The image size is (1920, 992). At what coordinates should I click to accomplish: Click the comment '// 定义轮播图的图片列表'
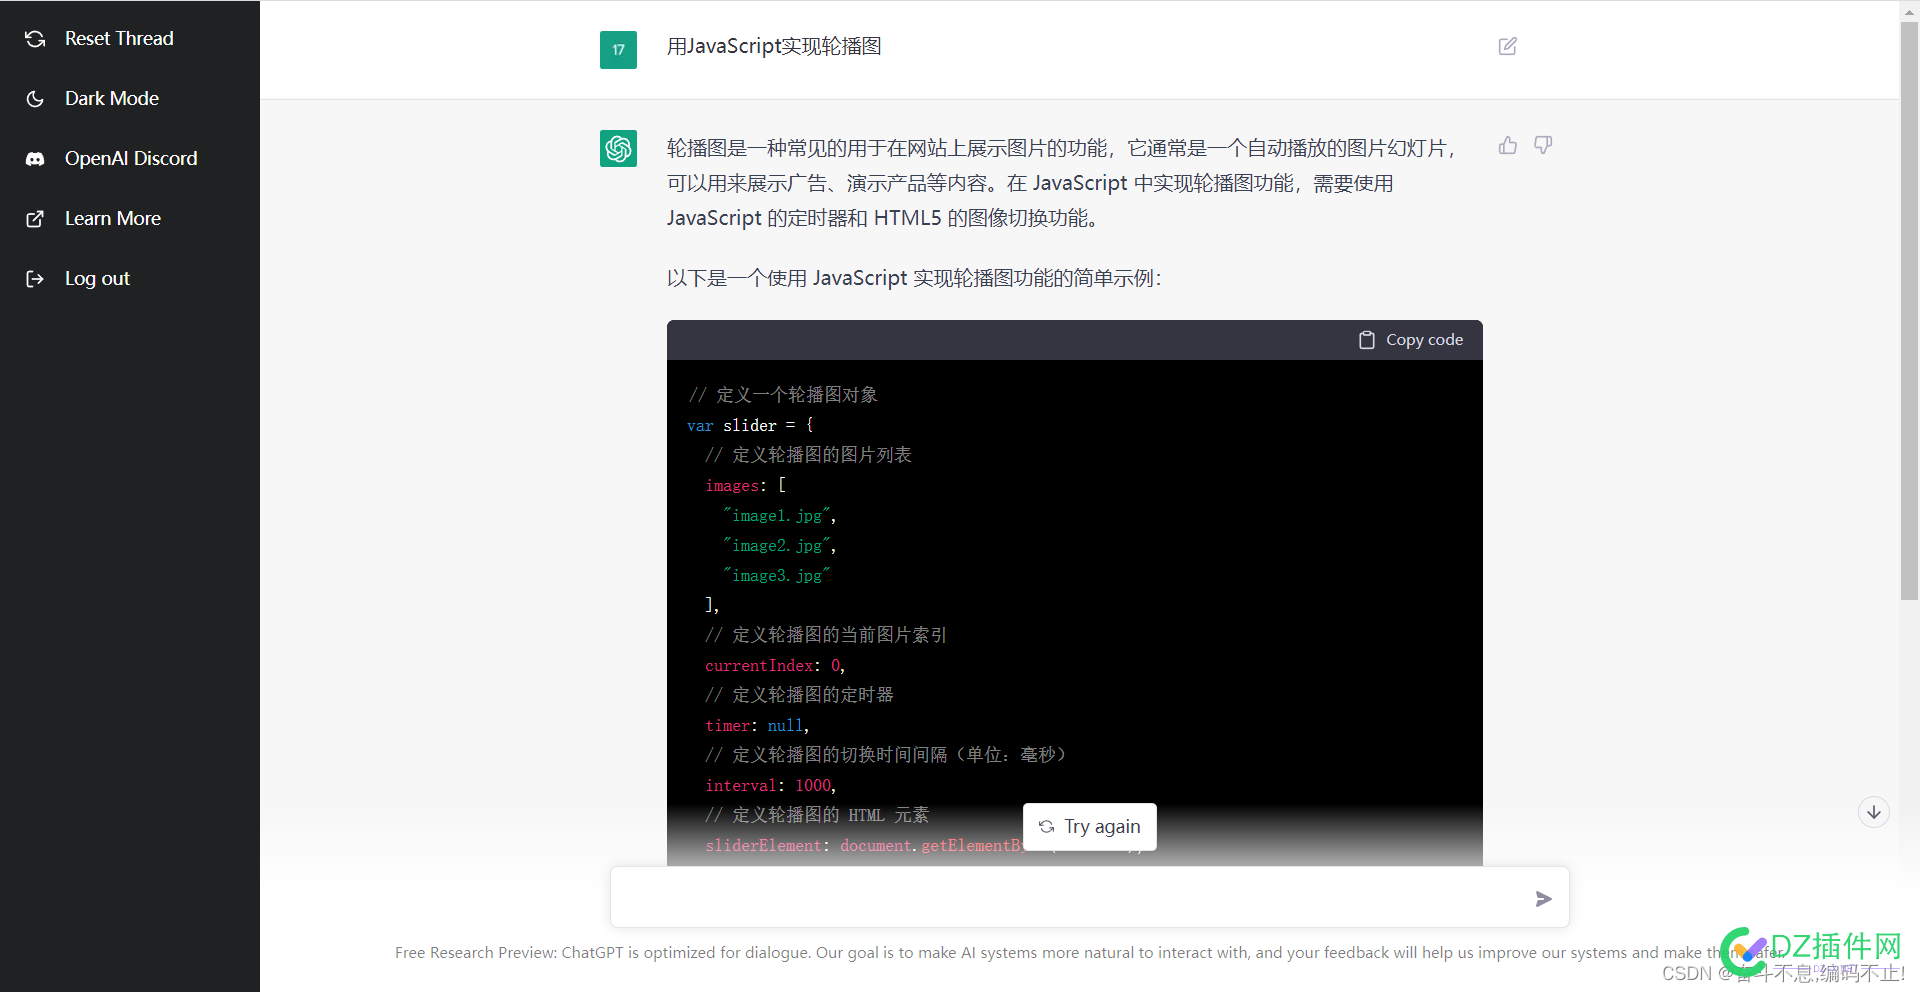pos(808,455)
